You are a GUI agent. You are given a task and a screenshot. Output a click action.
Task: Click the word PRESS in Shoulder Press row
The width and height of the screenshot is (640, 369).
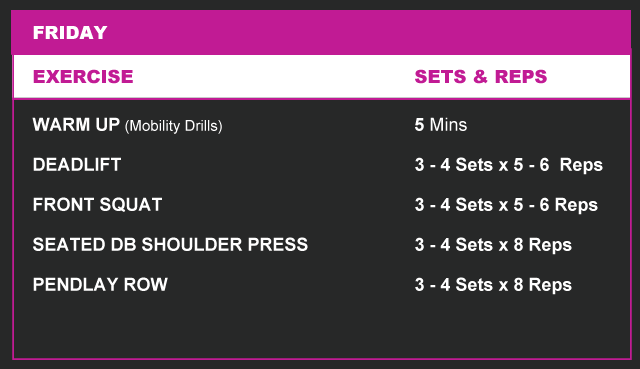click(278, 245)
